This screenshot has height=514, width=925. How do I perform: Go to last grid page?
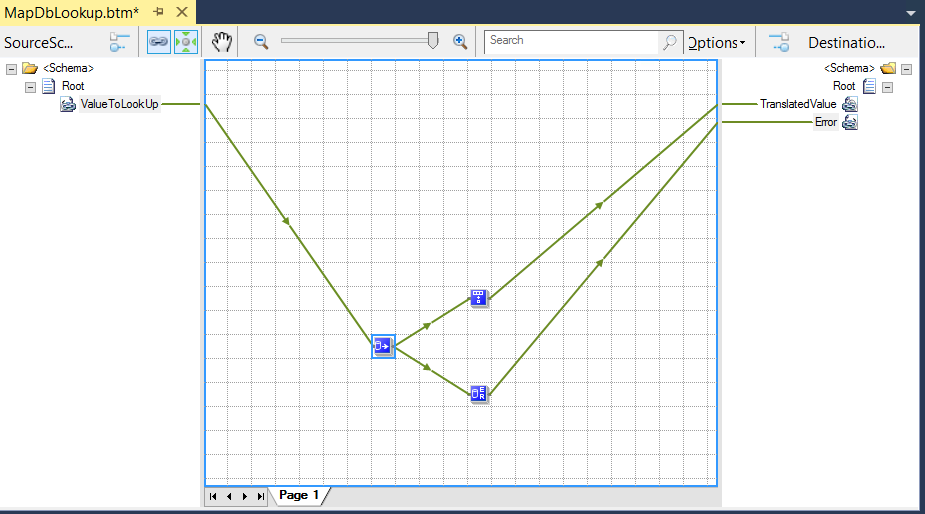(260, 496)
